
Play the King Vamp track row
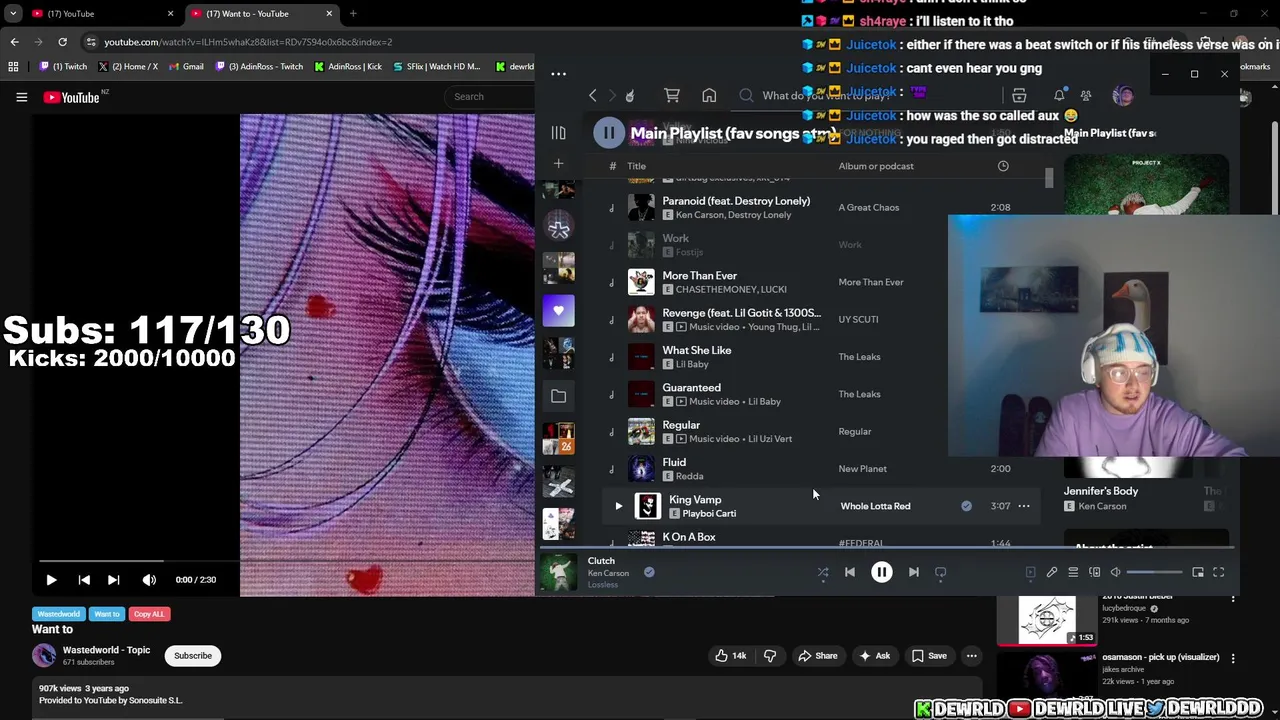click(x=618, y=506)
